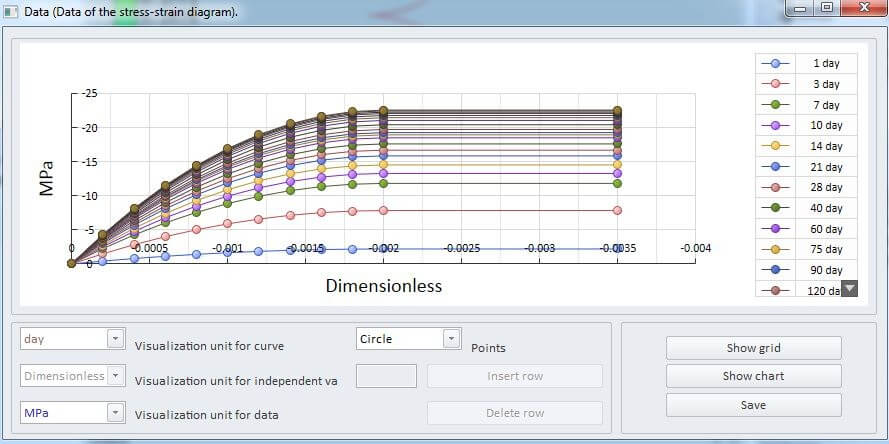
Task: Expand the Circle points style dropdown
Action: point(451,339)
